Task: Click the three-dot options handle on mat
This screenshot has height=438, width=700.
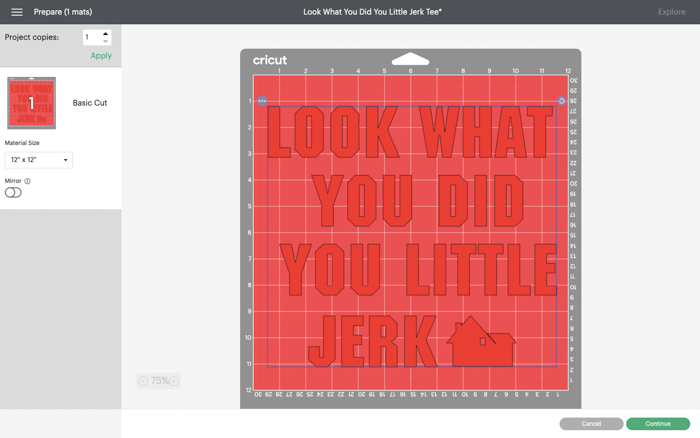Action: tap(262, 101)
